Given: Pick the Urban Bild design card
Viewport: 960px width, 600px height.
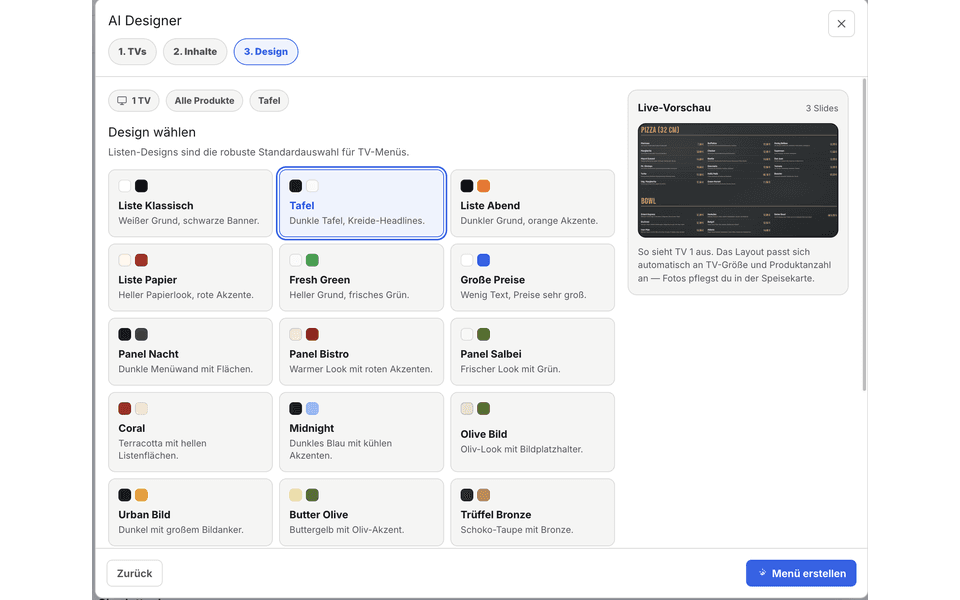Looking at the screenshot, I should click(190, 512).
